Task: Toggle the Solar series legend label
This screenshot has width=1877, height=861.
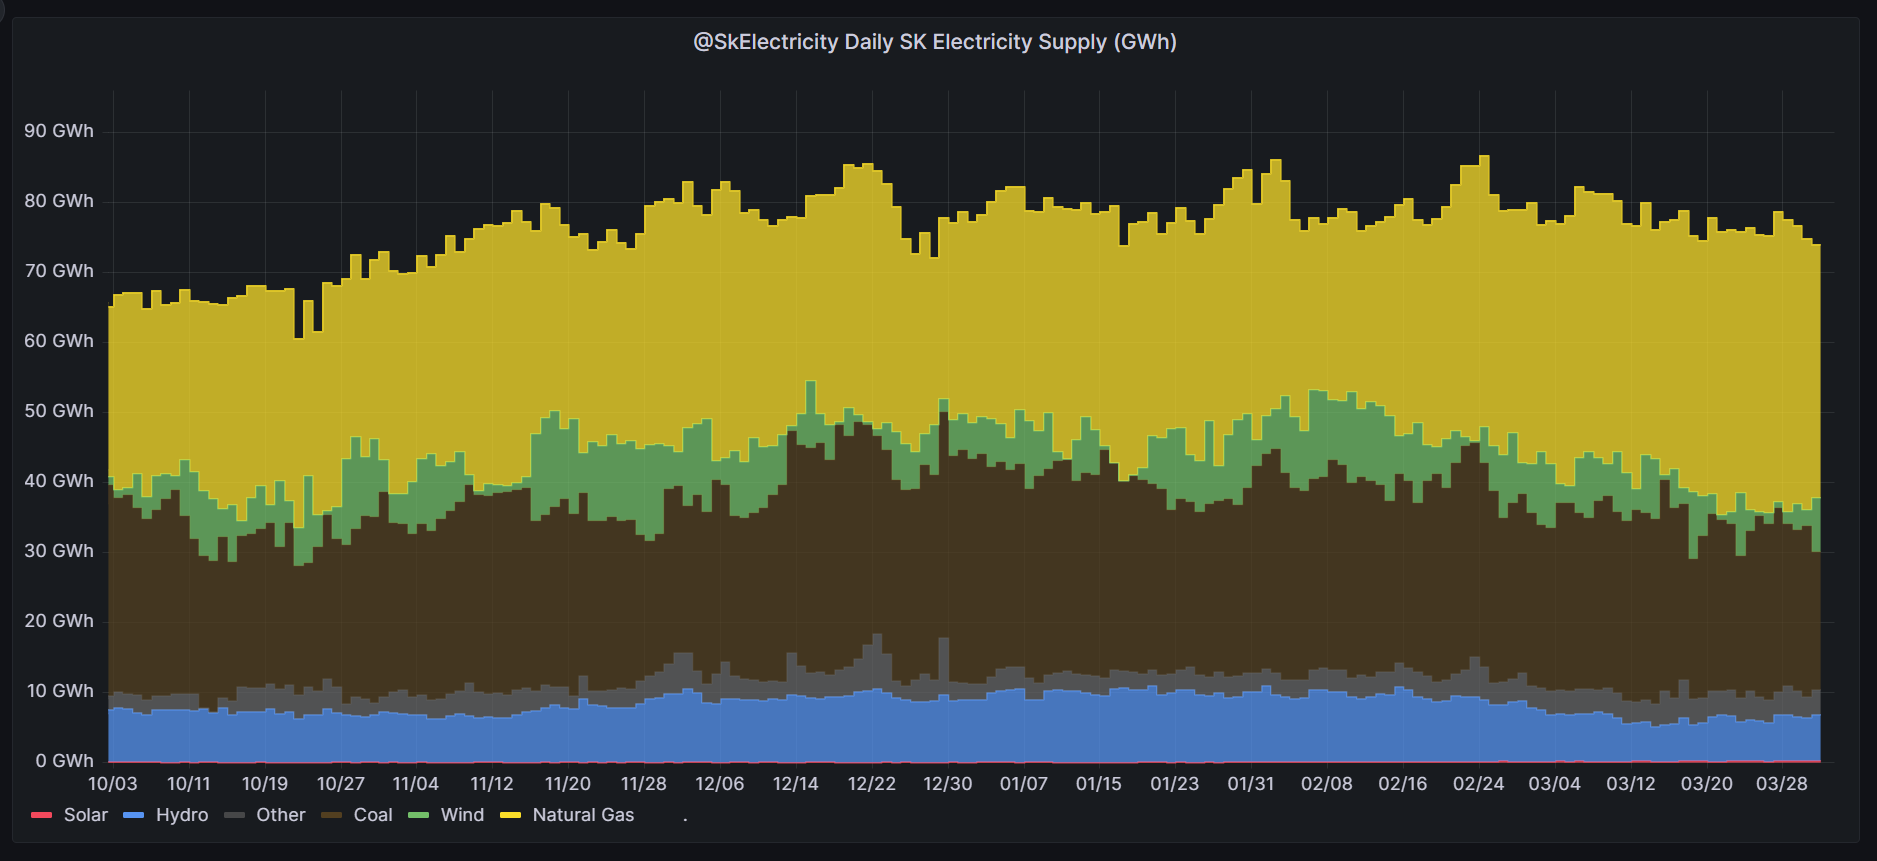Action: 85,815
